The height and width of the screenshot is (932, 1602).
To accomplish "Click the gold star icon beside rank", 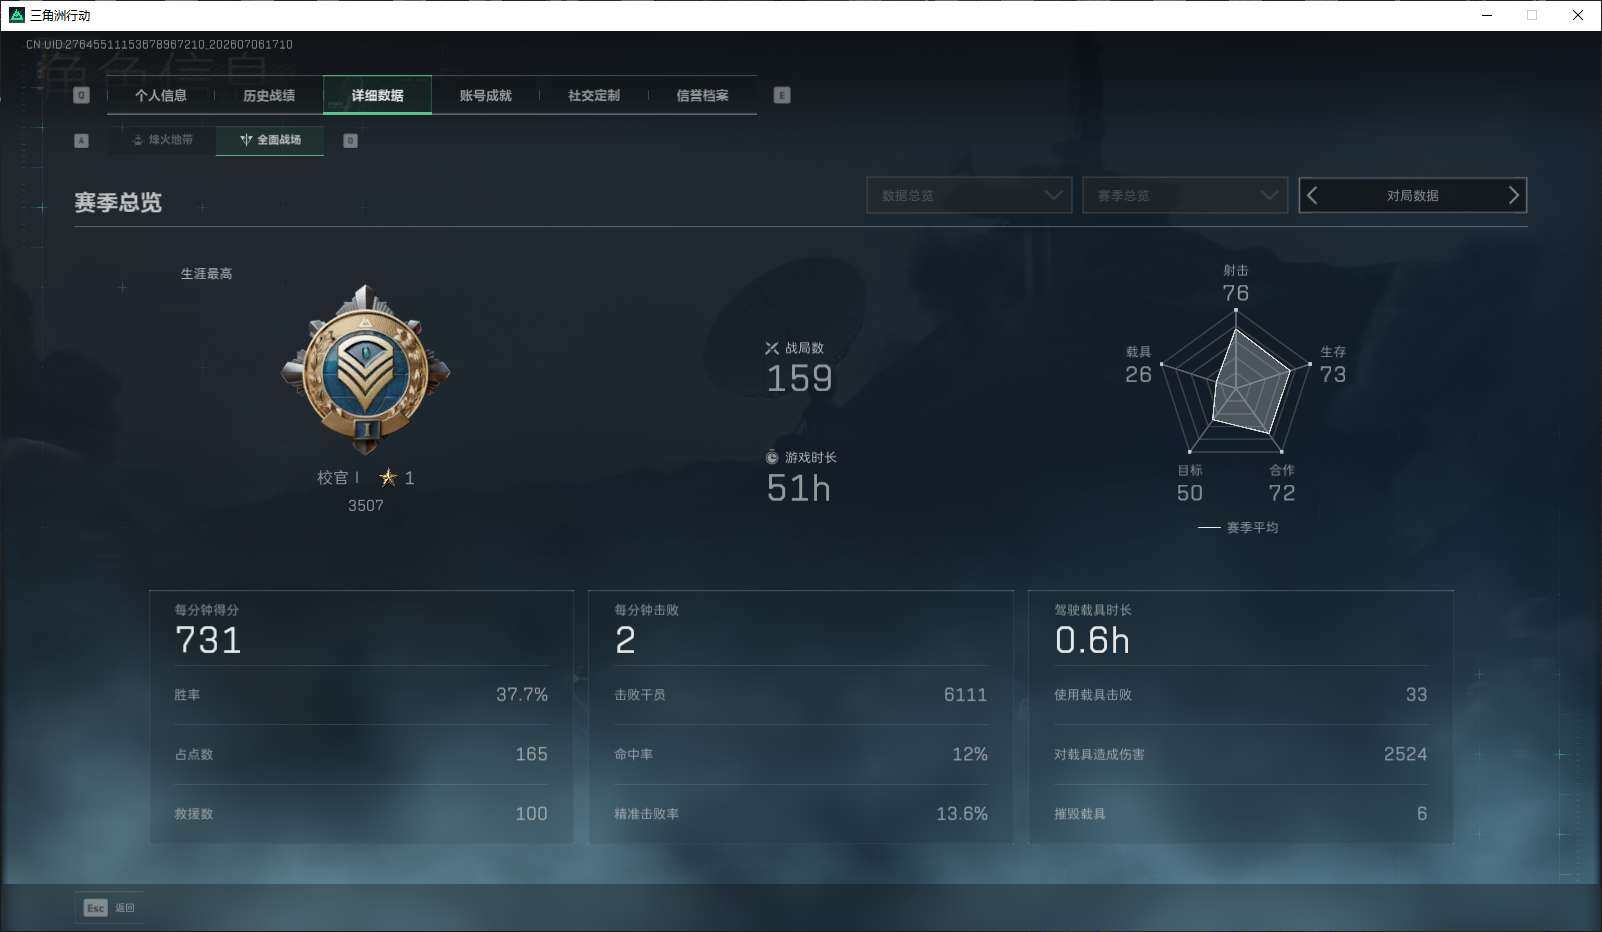I will [388, 477].
